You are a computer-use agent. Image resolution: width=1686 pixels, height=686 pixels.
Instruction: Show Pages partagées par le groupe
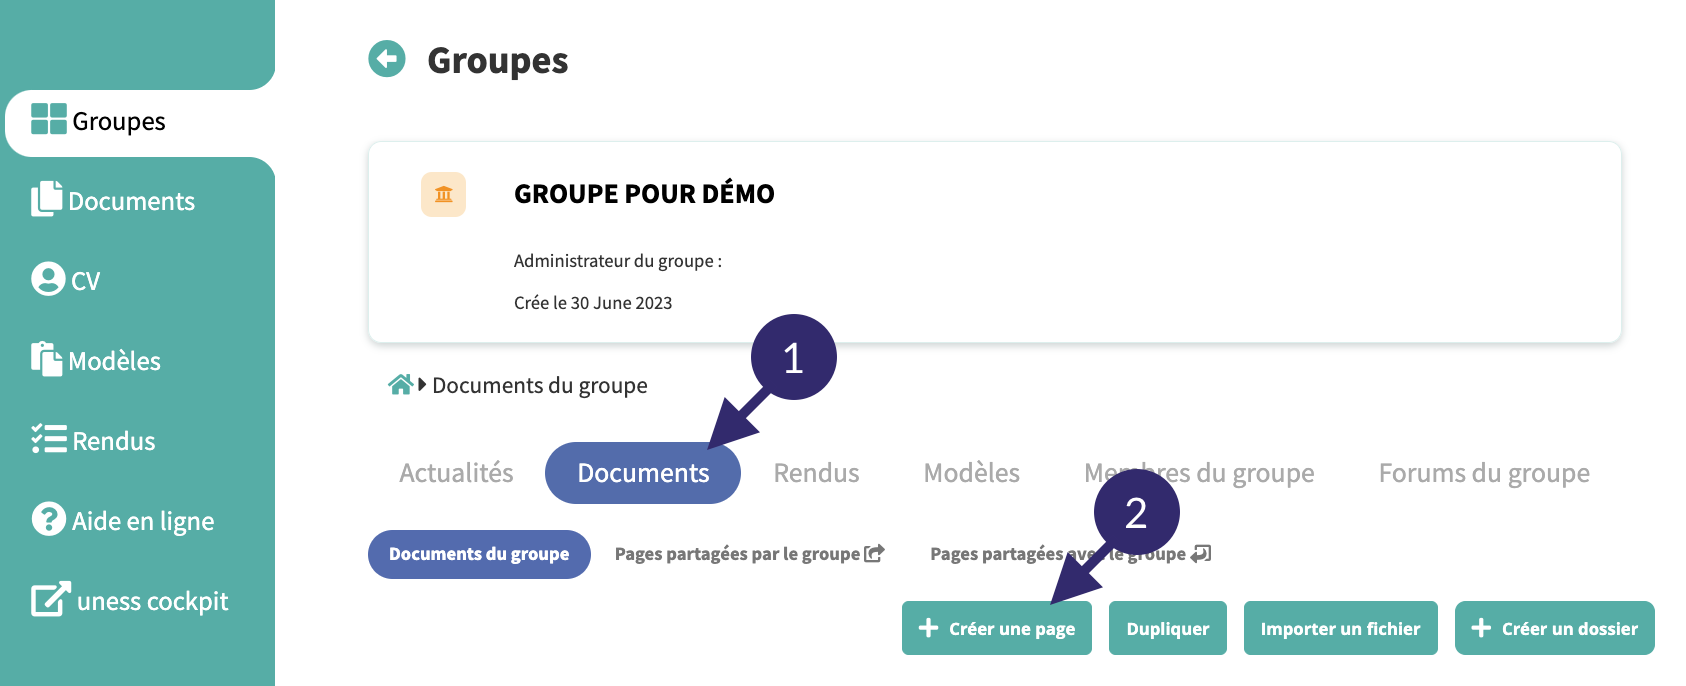click(x=748, y=554)
